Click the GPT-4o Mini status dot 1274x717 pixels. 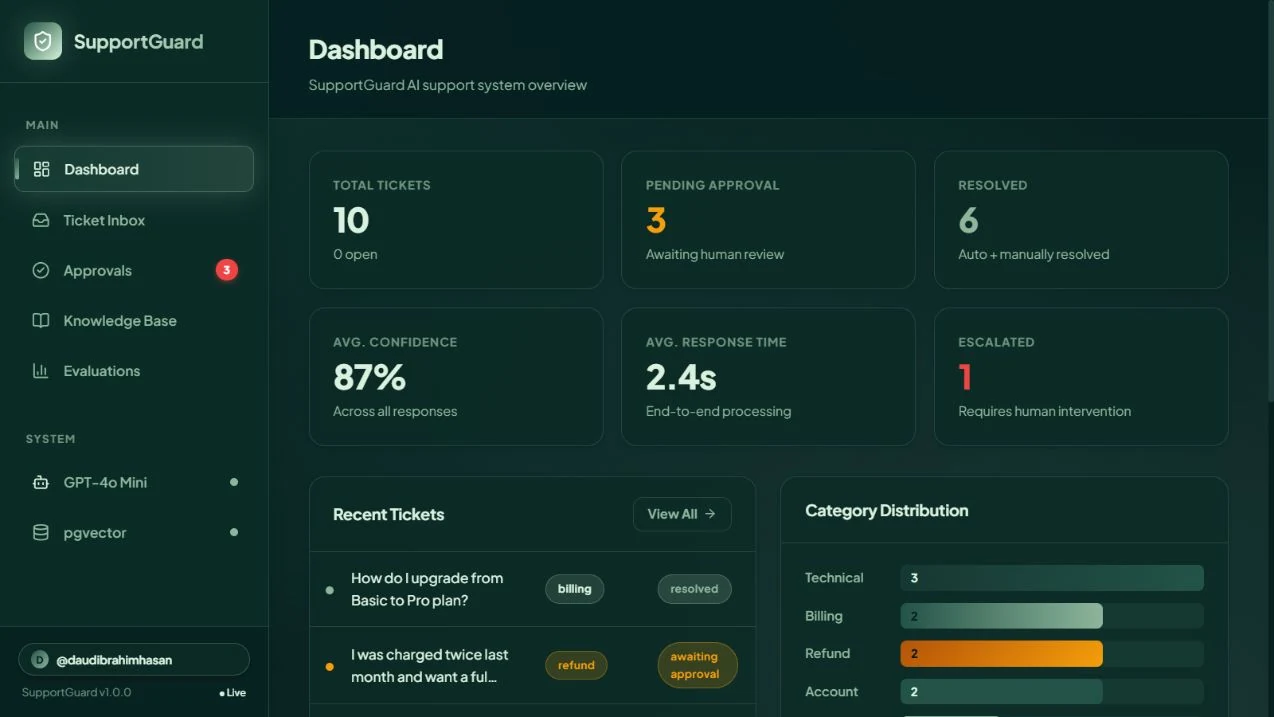click(x=234, y=482)
